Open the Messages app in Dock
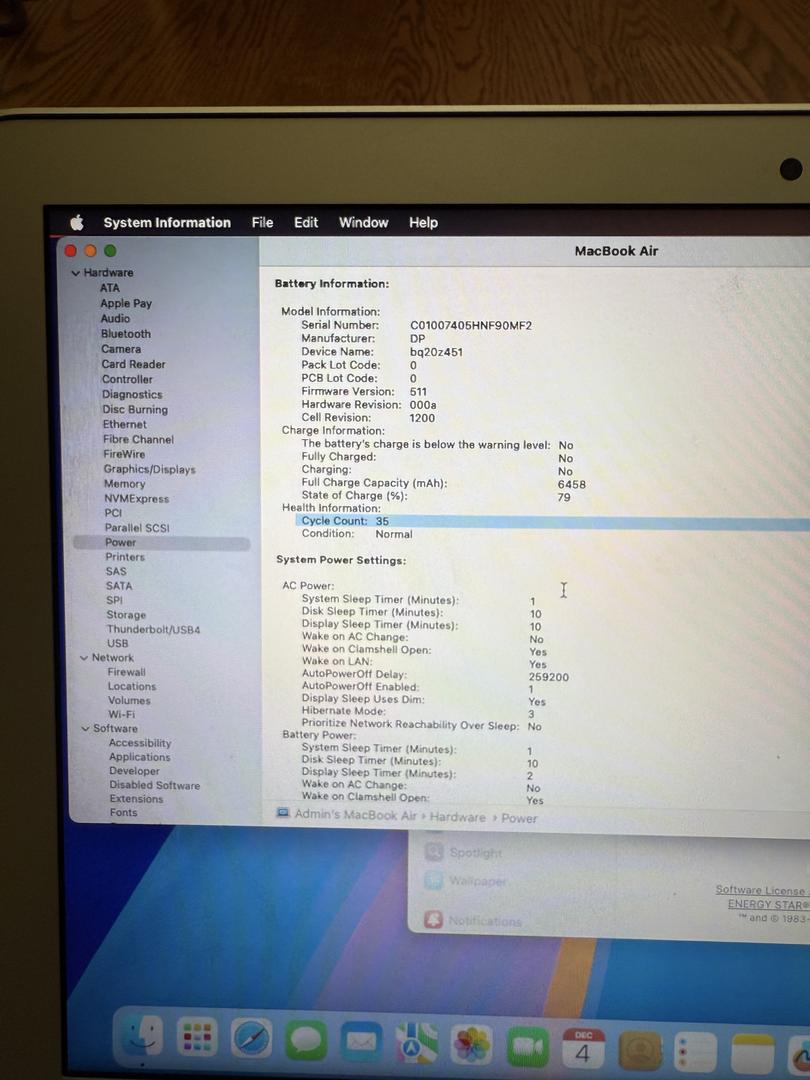810x1080 pixels. 307,1042
